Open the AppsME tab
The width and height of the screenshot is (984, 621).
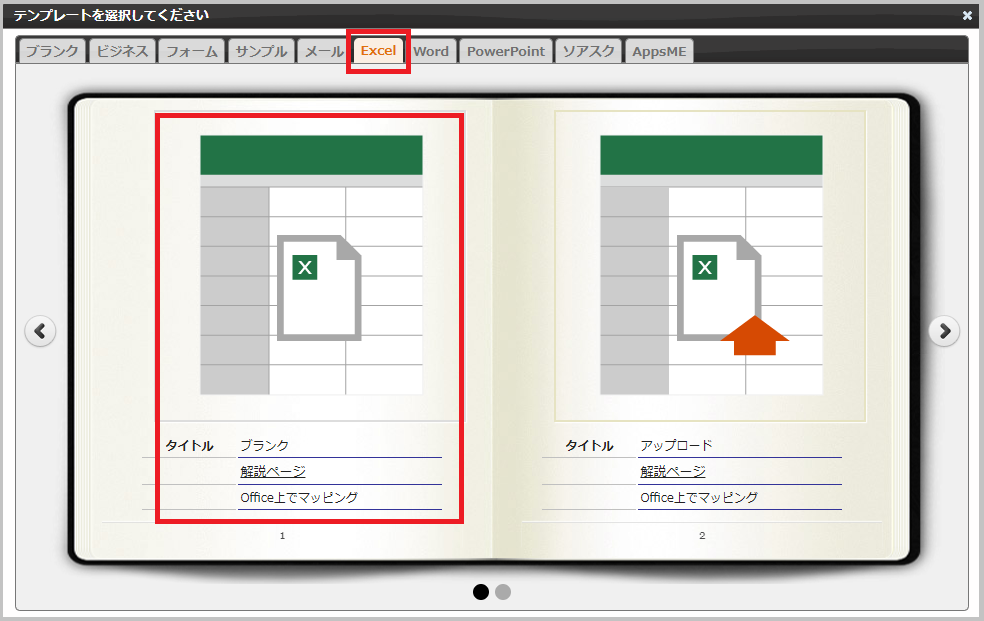659,51
